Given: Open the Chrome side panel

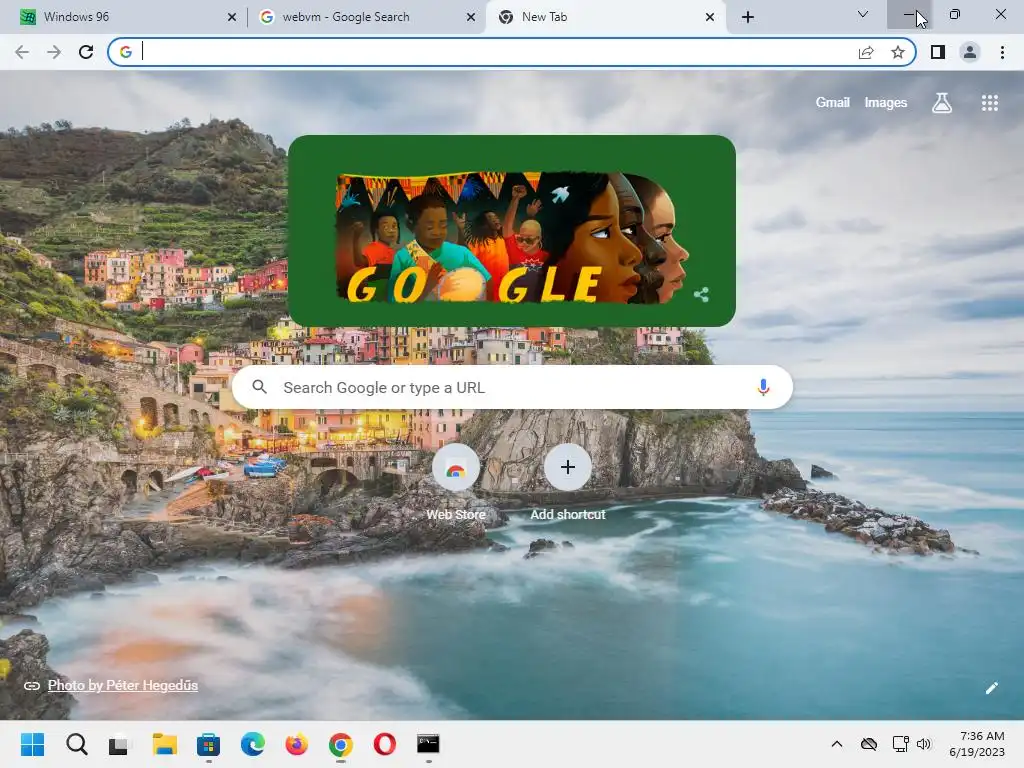Looking at the screenshot, I should [938, 52].
